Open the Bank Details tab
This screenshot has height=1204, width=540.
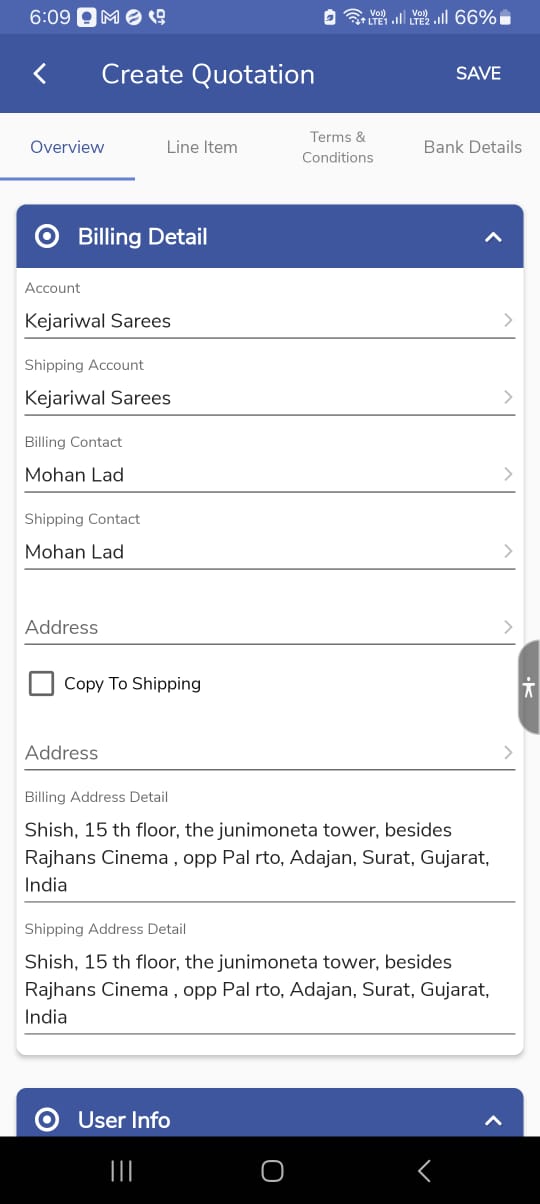click(473, 147)
